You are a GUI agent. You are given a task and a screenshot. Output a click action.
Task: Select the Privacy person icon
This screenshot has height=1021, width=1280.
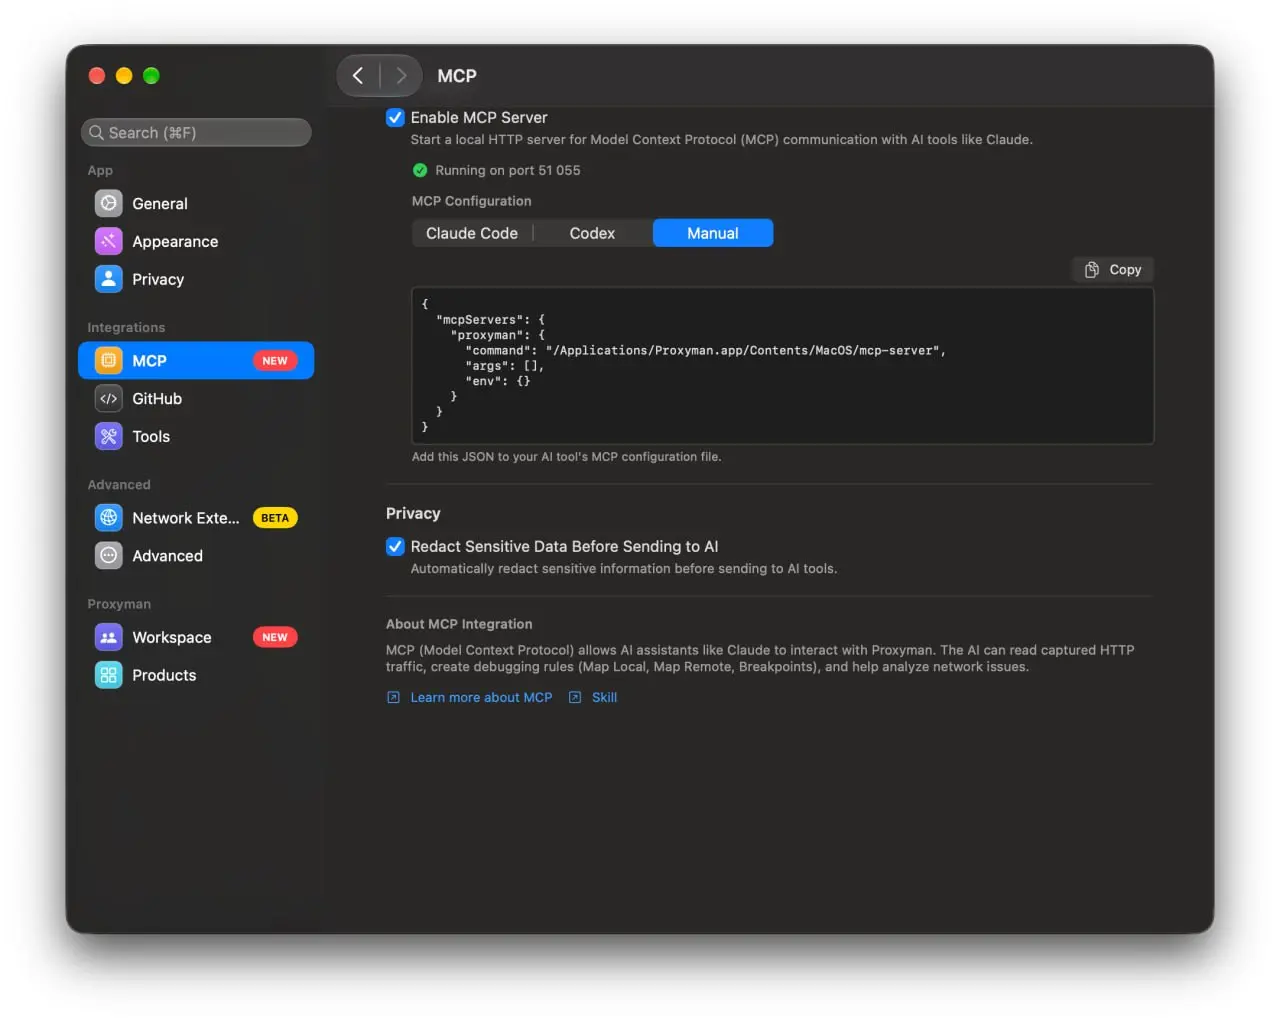[x=109, y=279]
